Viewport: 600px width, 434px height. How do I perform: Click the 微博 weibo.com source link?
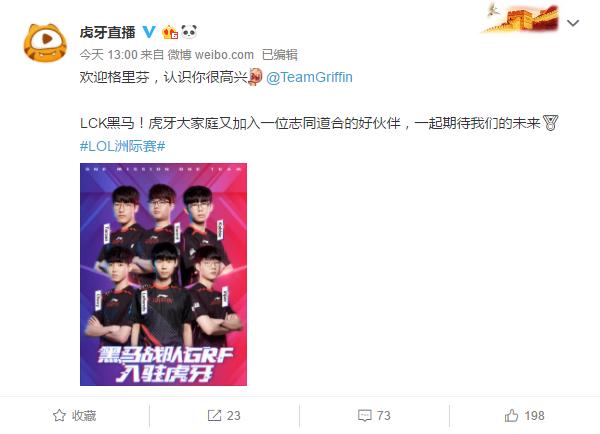[211, 55]
